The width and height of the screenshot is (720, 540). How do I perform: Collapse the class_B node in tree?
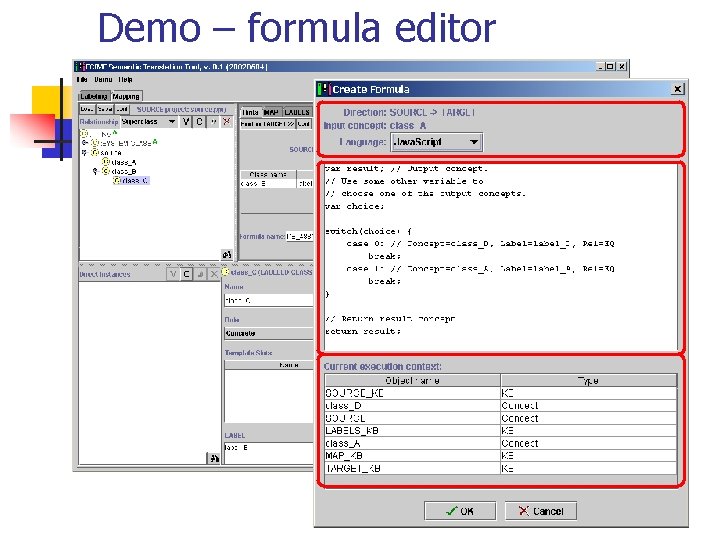pos(96,171)
